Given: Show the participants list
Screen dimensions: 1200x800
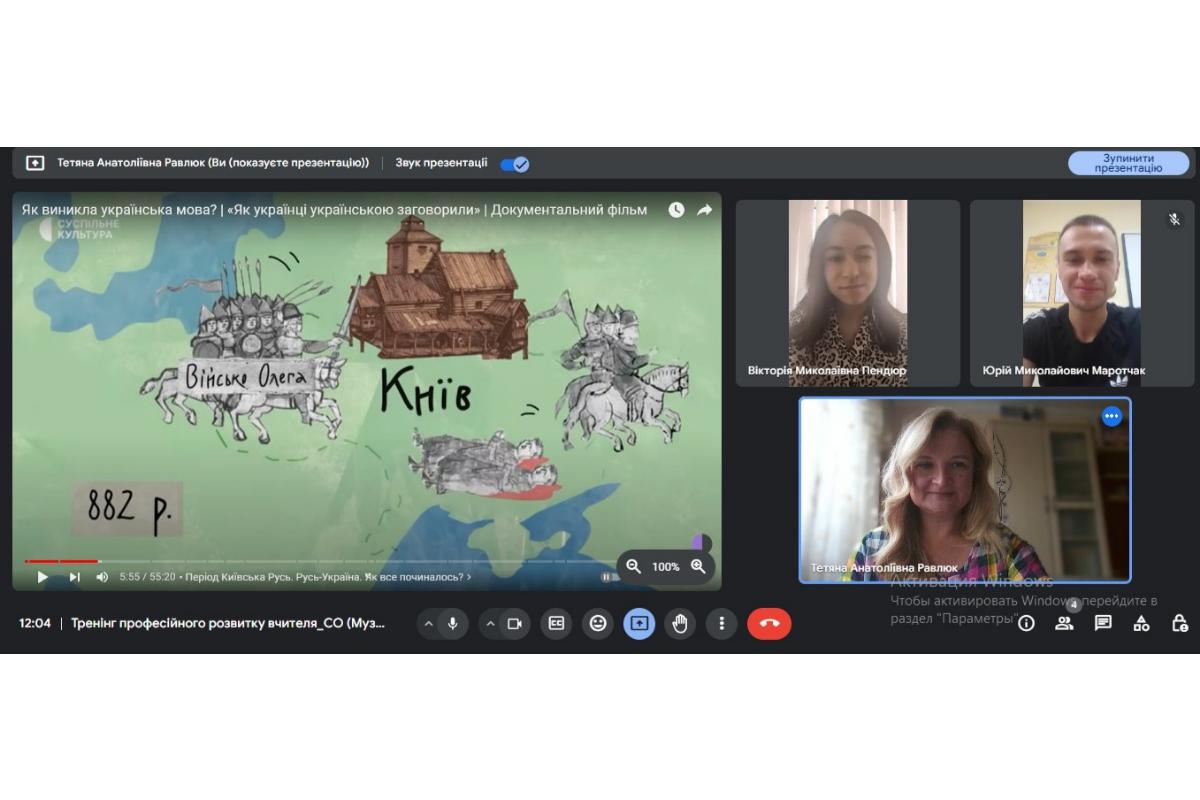Looking at the screenshot, I should tap(1064, 623).
